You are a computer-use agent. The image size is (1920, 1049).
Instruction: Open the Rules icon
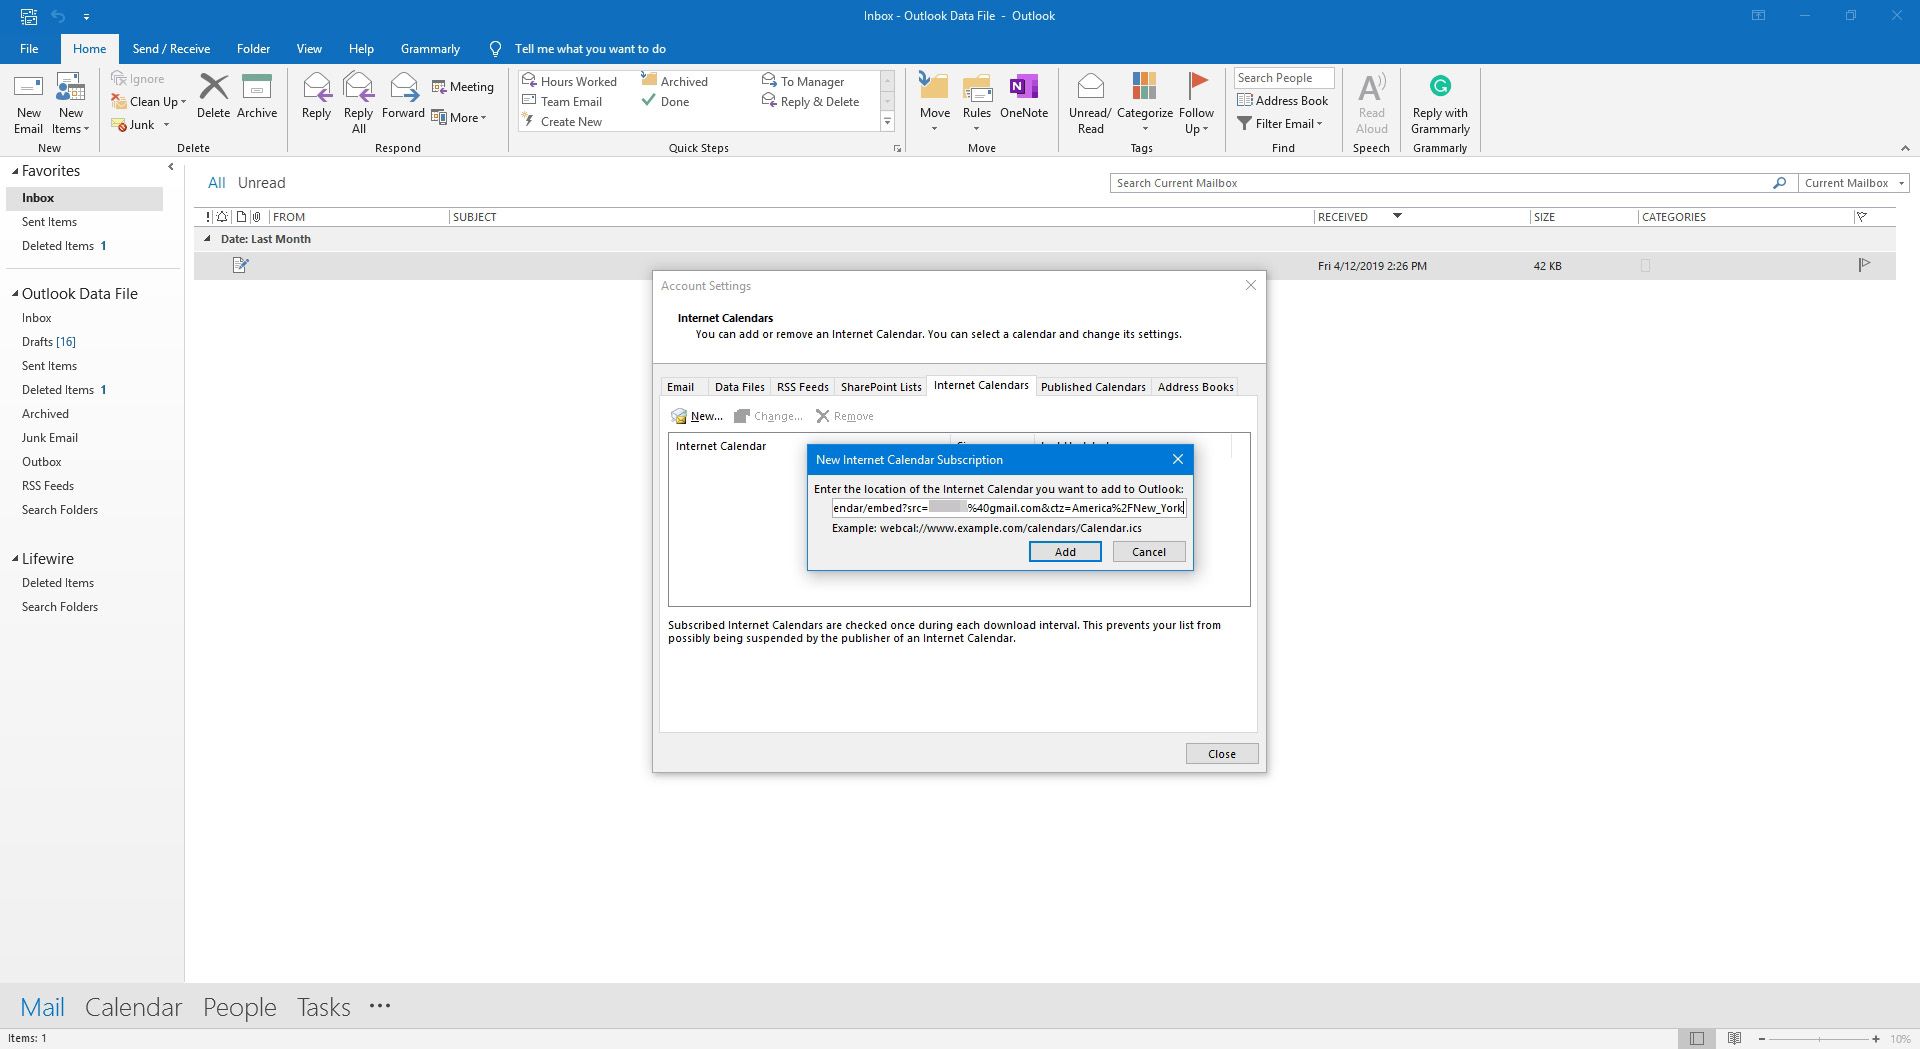coord(977,87)
